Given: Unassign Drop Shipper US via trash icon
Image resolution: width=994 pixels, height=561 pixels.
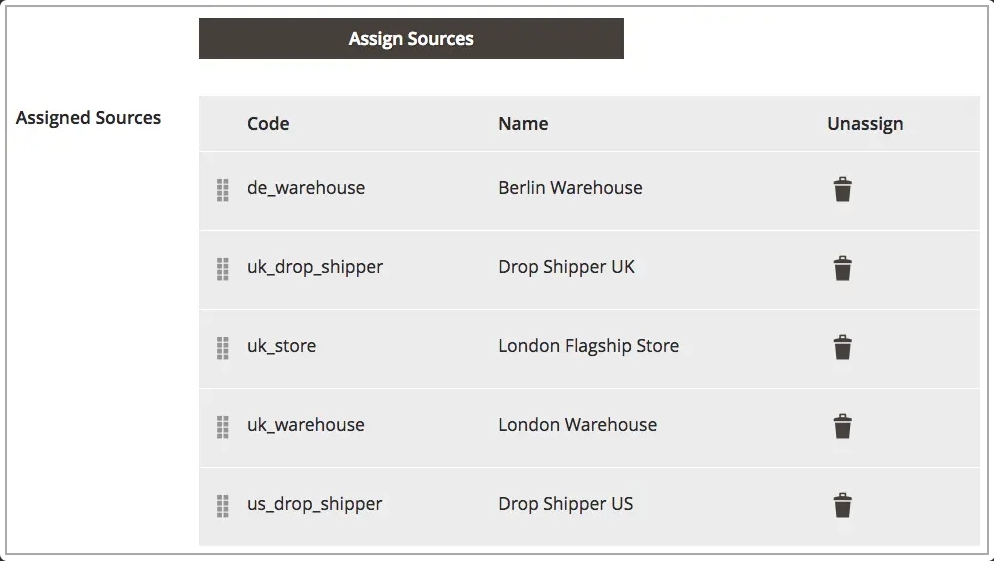Looking at the screenshot, I should (842, 505).
